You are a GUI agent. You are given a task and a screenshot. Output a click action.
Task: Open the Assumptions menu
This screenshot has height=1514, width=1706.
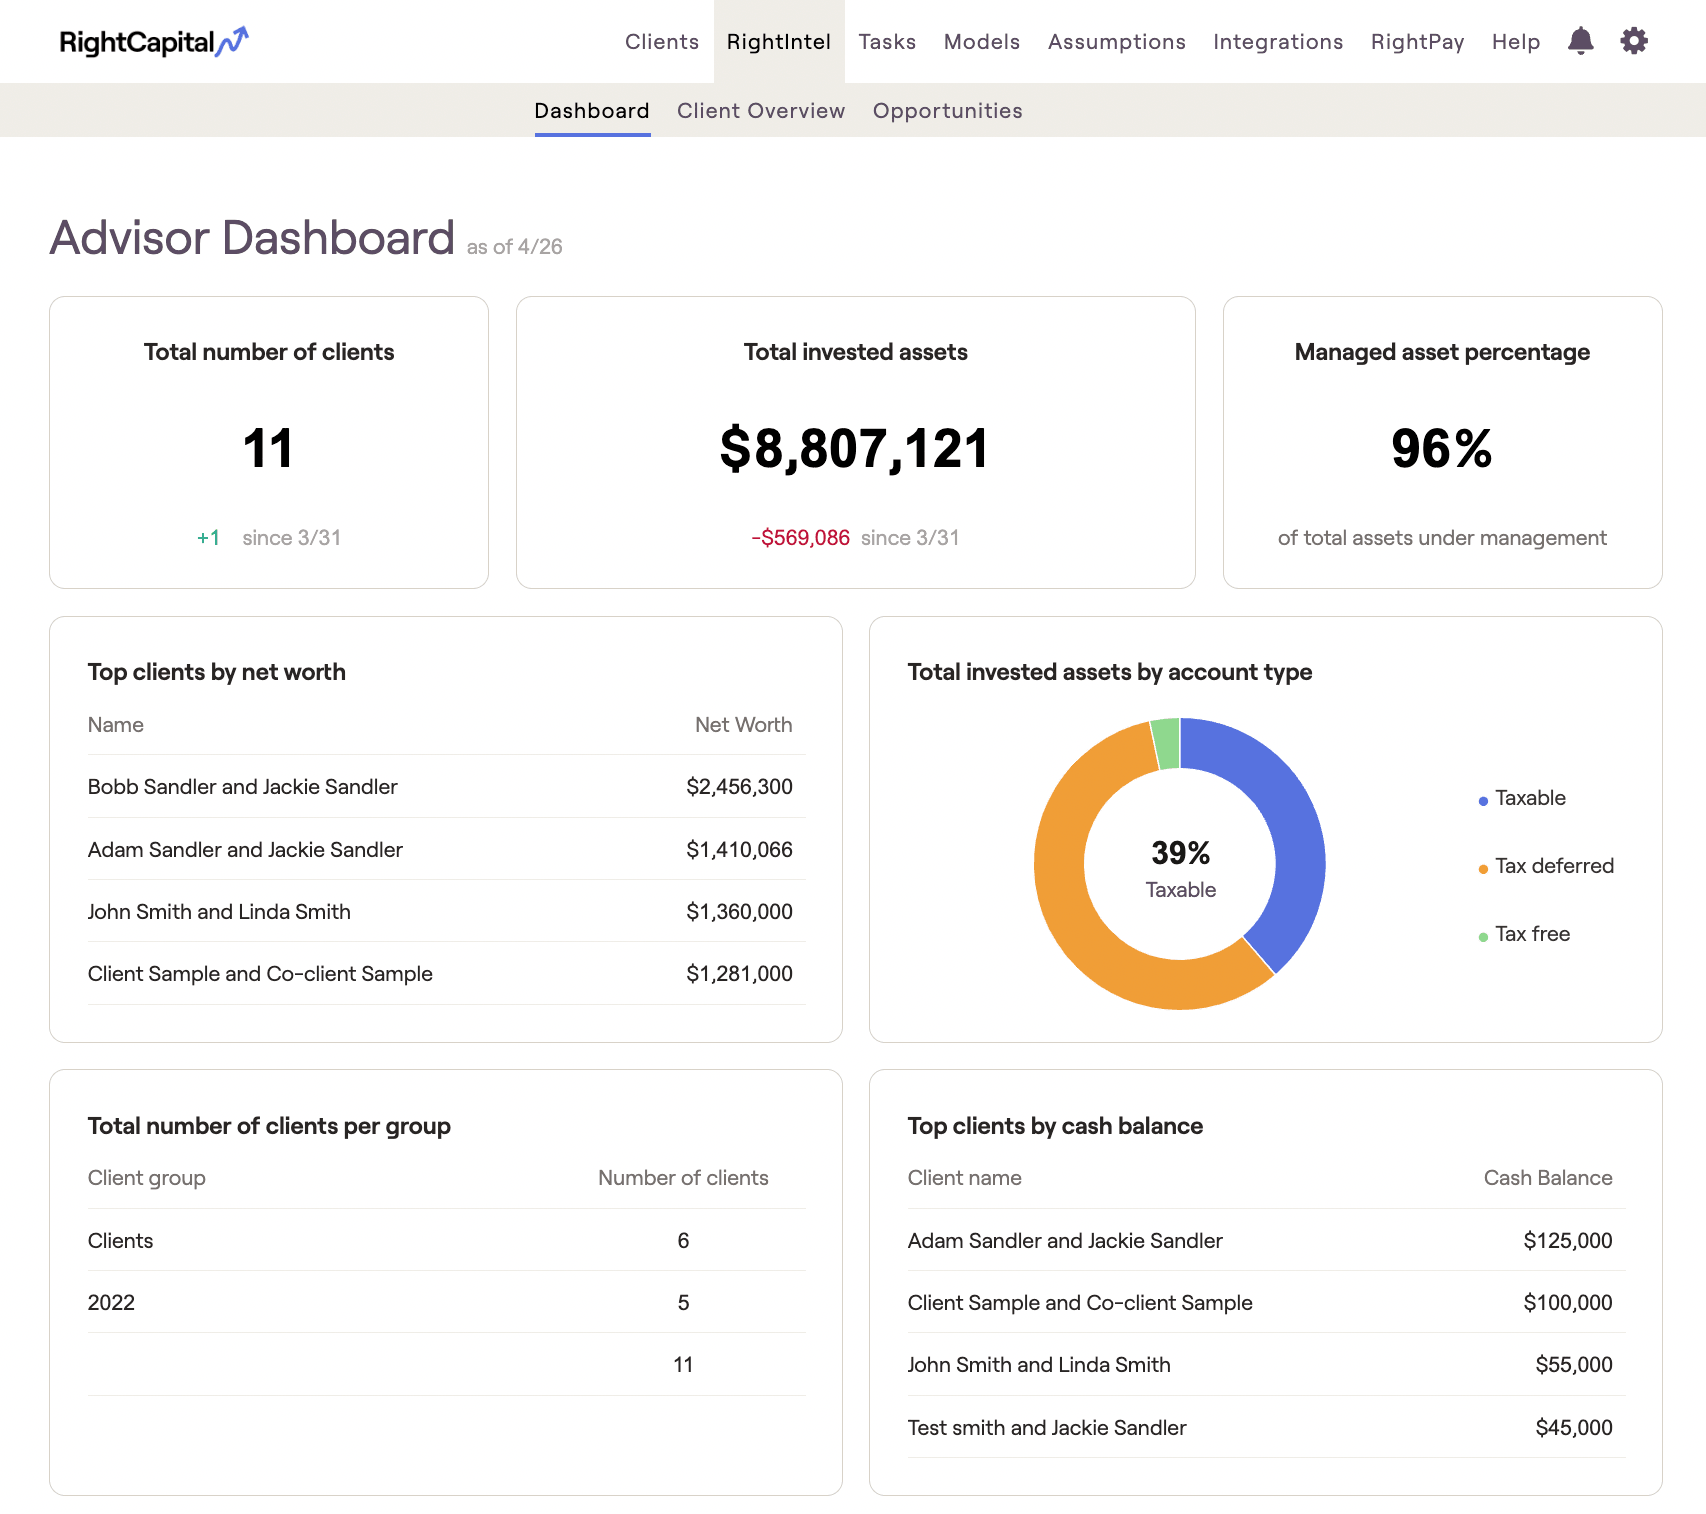point(1116,41)
